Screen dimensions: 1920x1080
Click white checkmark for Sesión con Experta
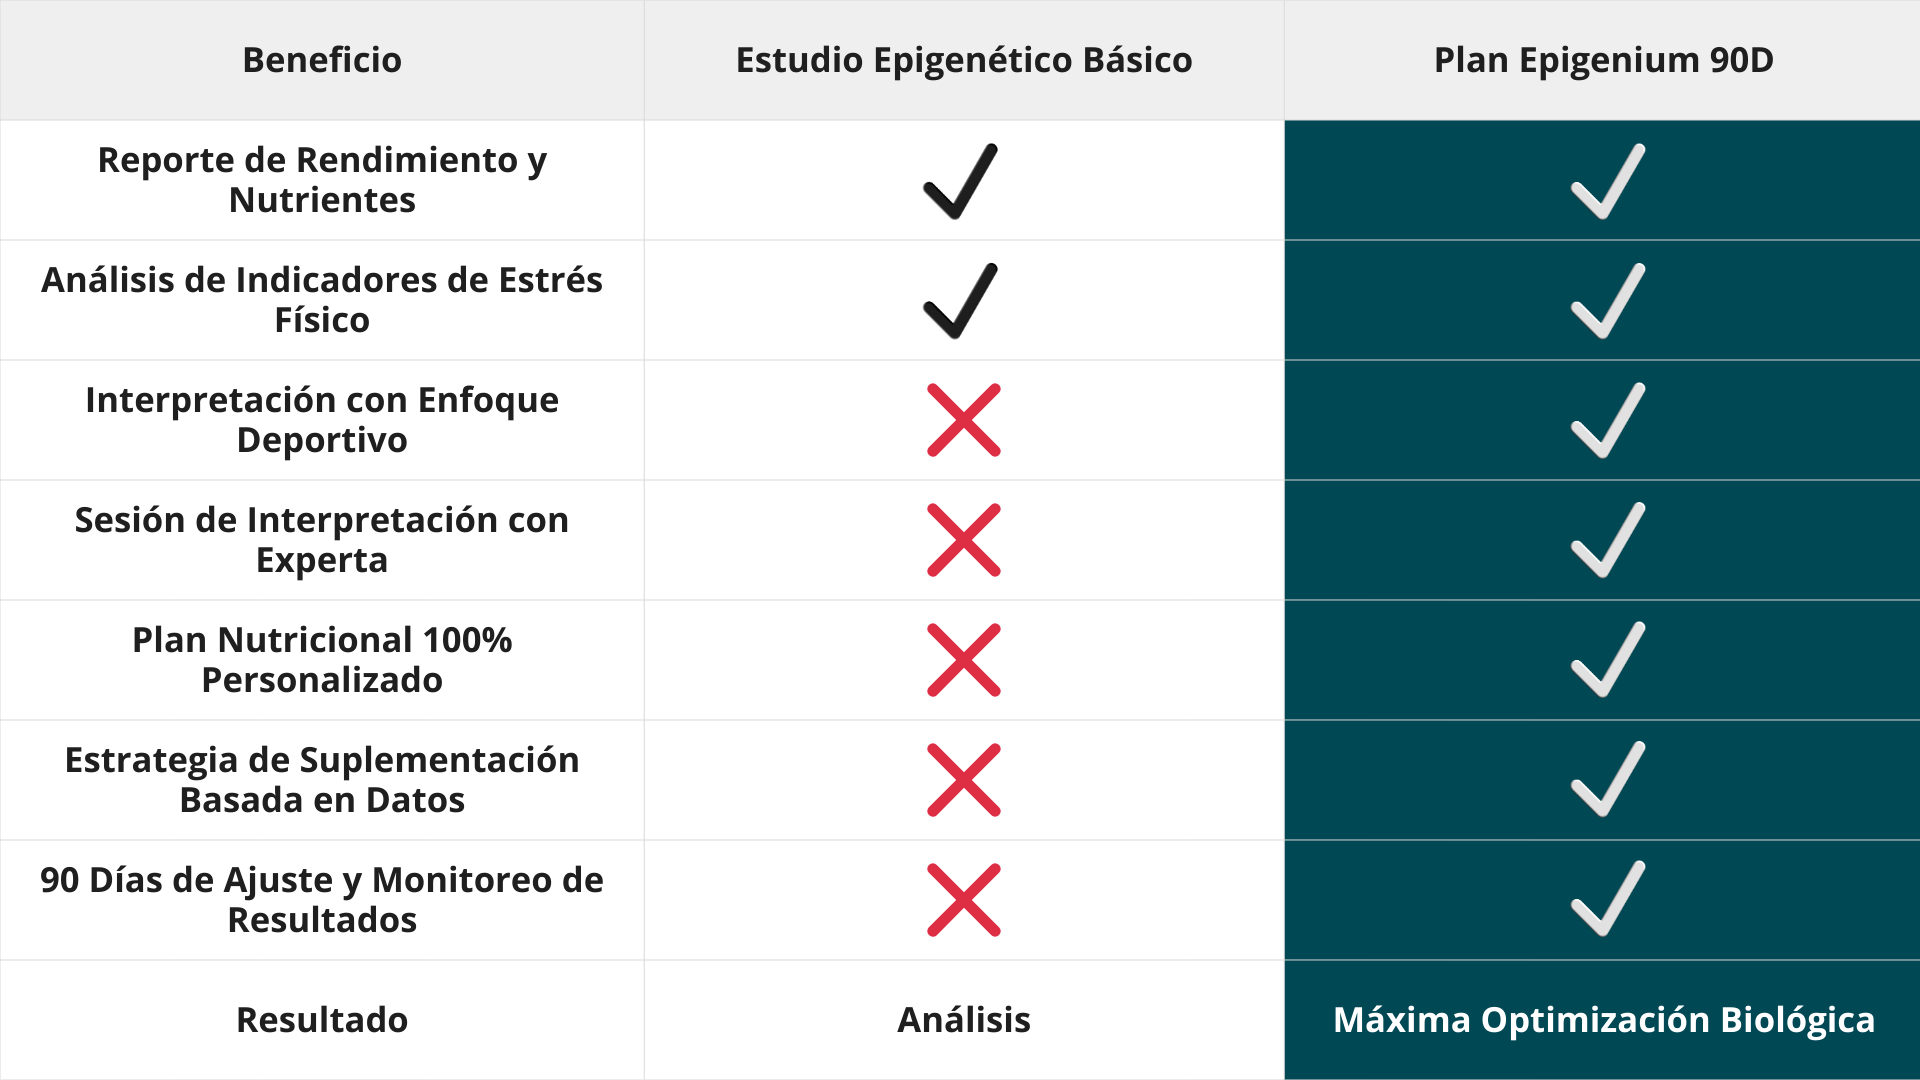click(x=1607, y=540)
